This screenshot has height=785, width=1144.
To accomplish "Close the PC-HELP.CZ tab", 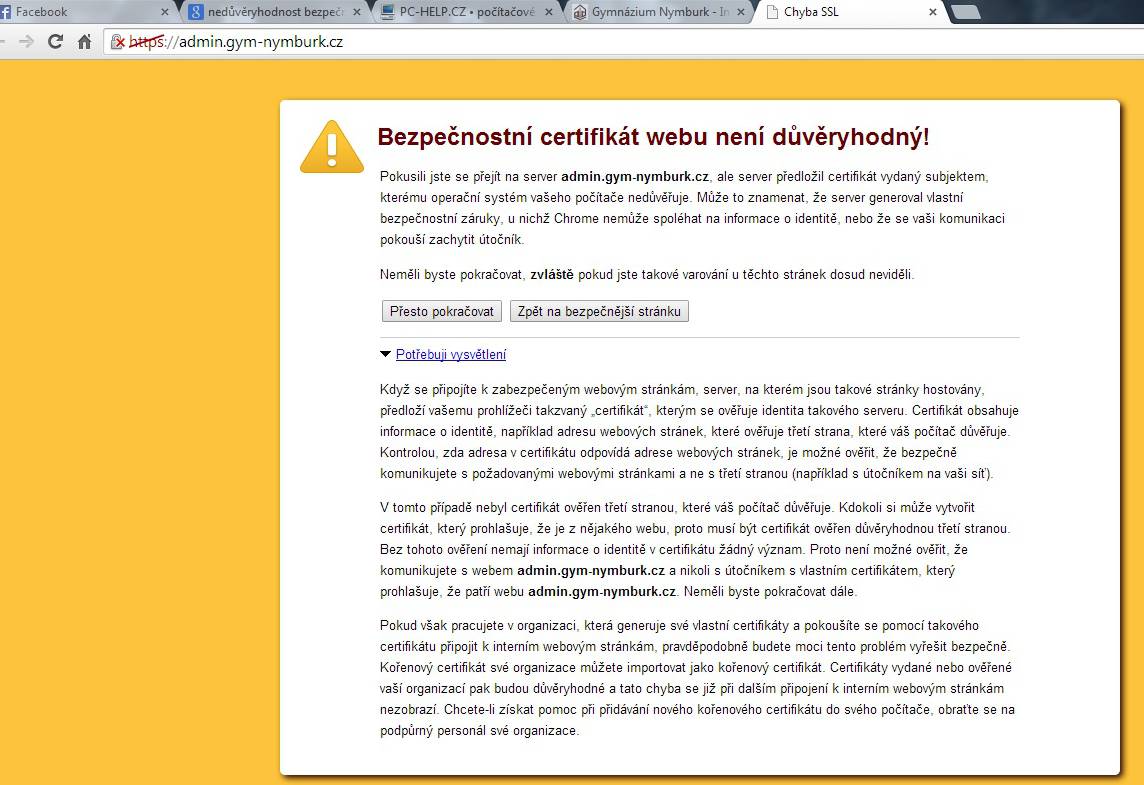I will [549, 12].
